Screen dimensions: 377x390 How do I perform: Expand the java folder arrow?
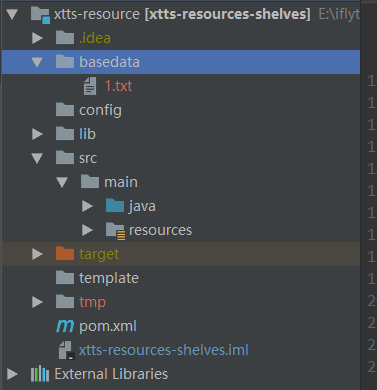[x=87, y=206]
